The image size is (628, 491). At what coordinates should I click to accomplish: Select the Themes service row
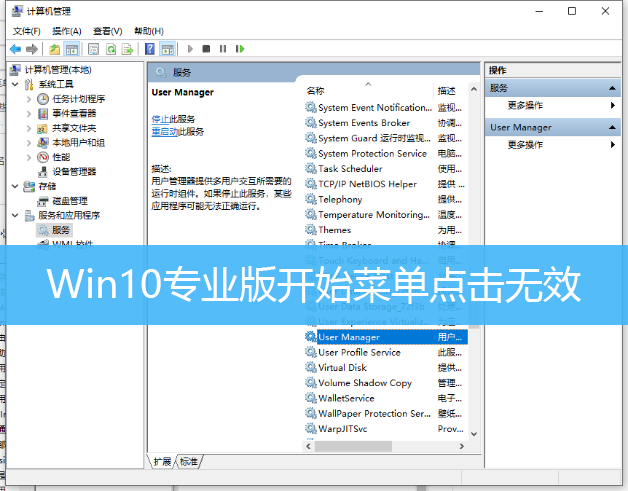[x=386, y=230]
